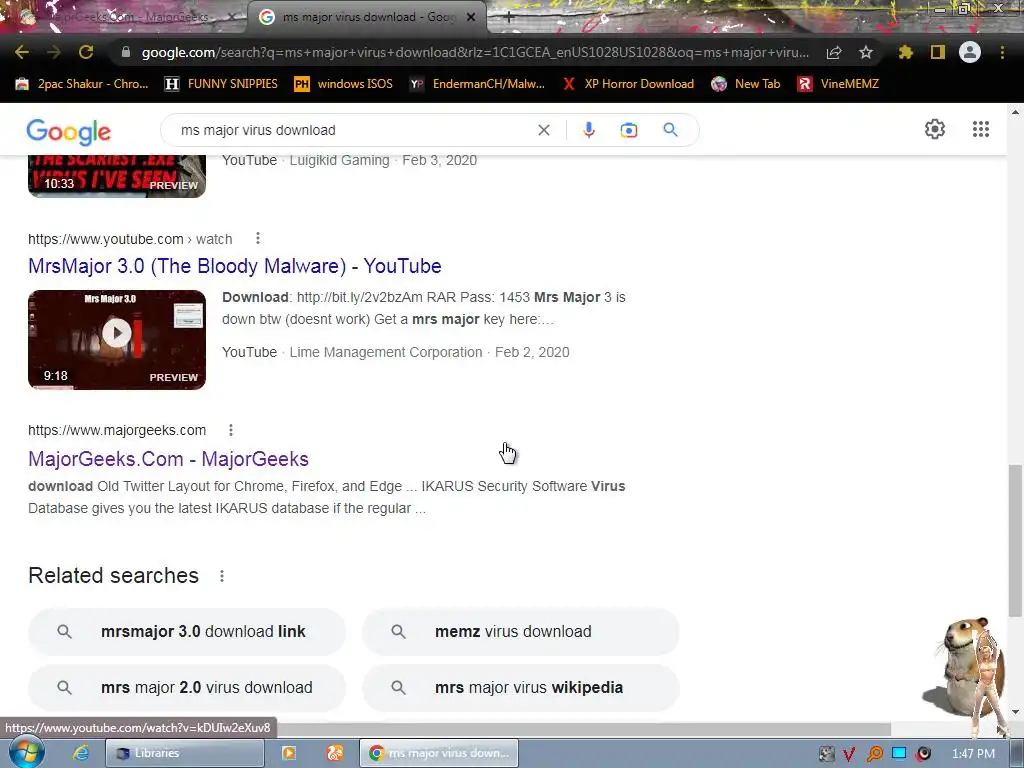Image resolution: width=1024 pixels, height=768 pixels.
Task: Search mrsmajor 3.0 download link suggestion
Action: click(x=187, y=632)
